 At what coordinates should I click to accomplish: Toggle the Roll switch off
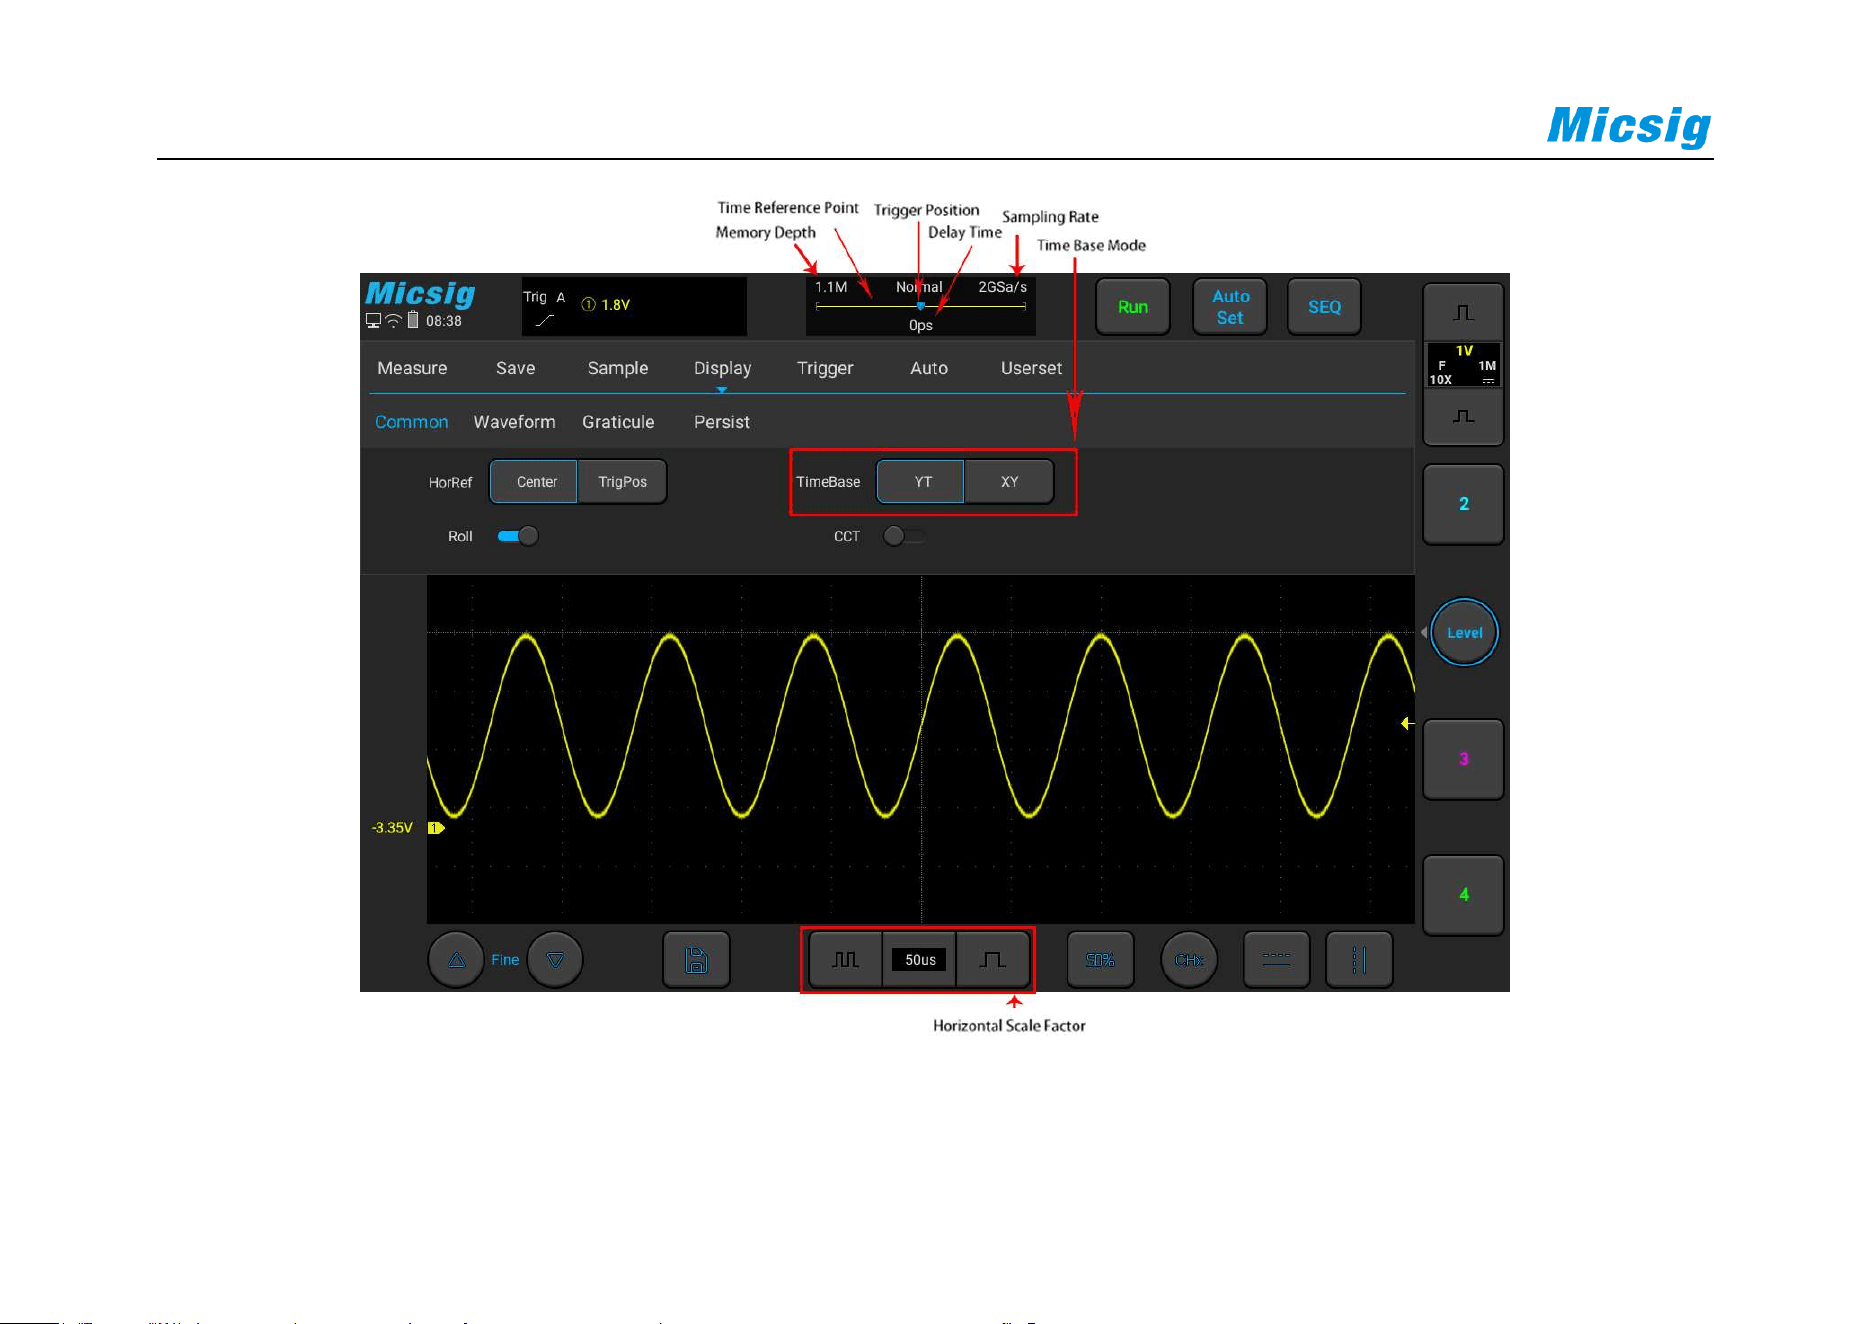(518, 536)
